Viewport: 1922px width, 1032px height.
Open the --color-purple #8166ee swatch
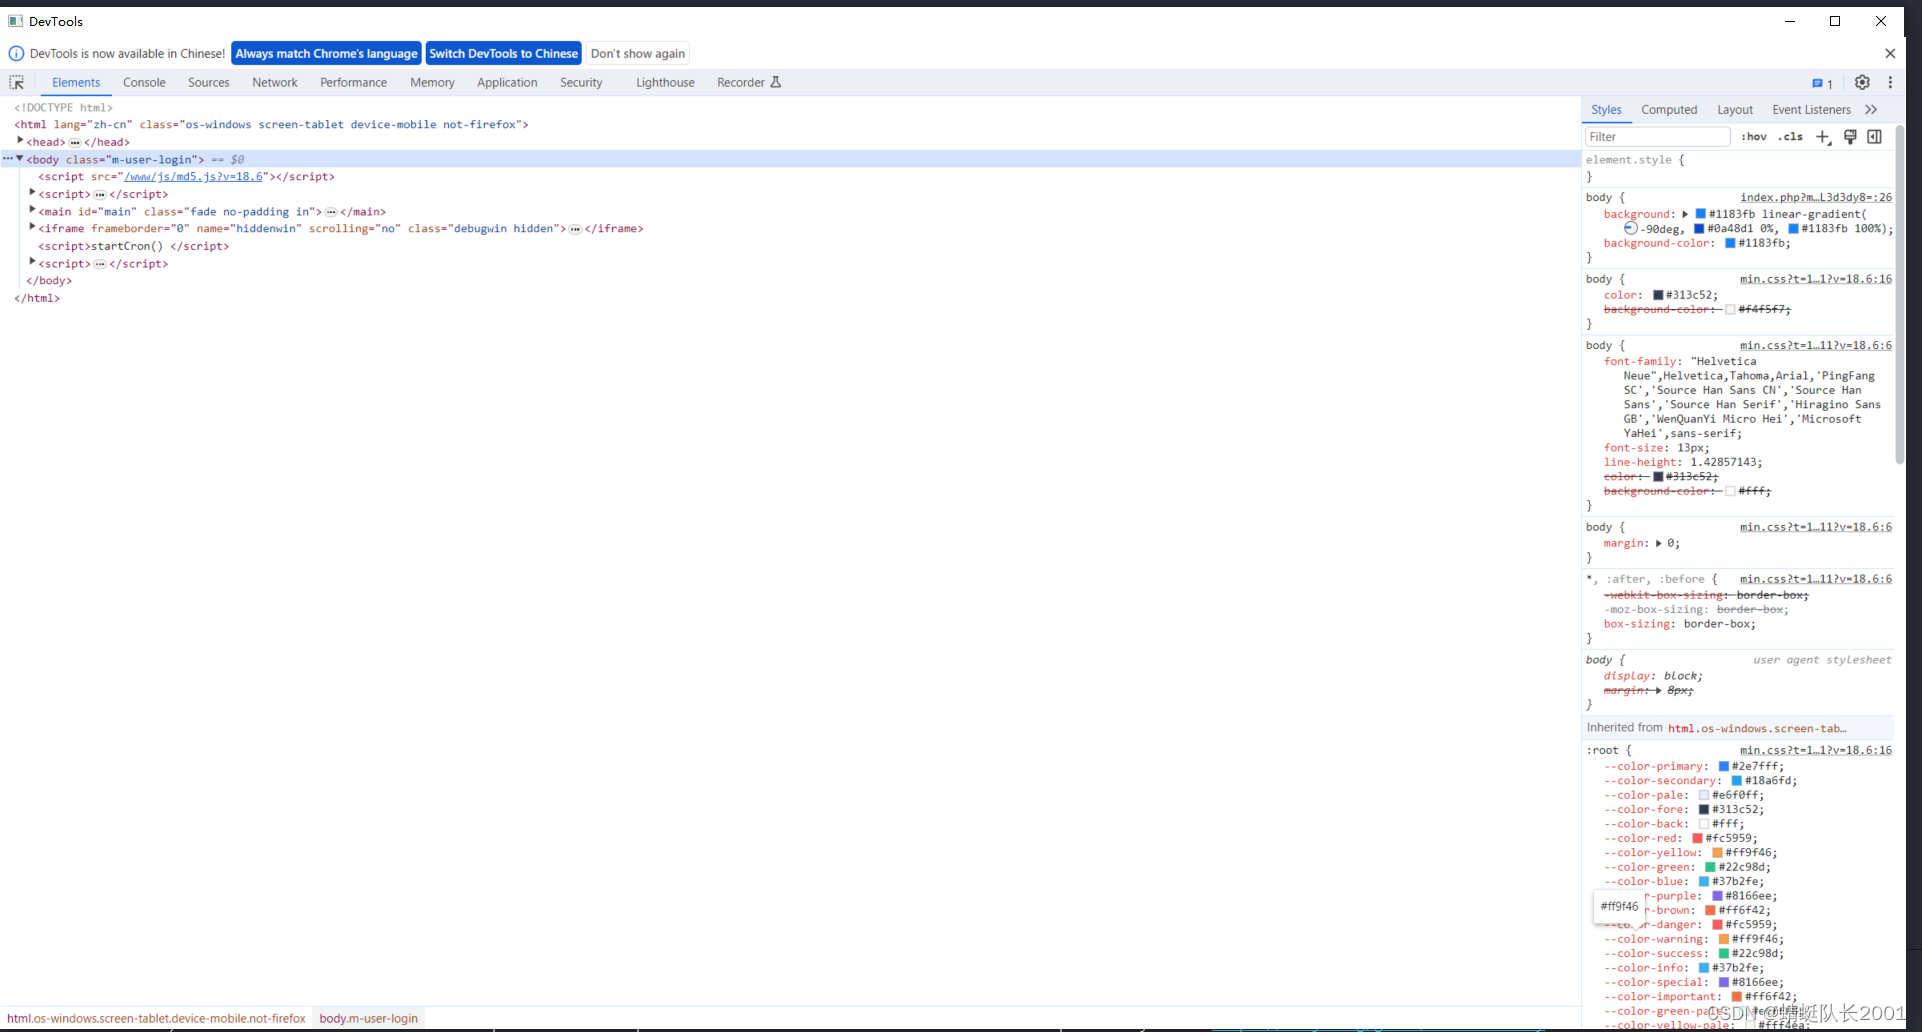click(1717, 896)
